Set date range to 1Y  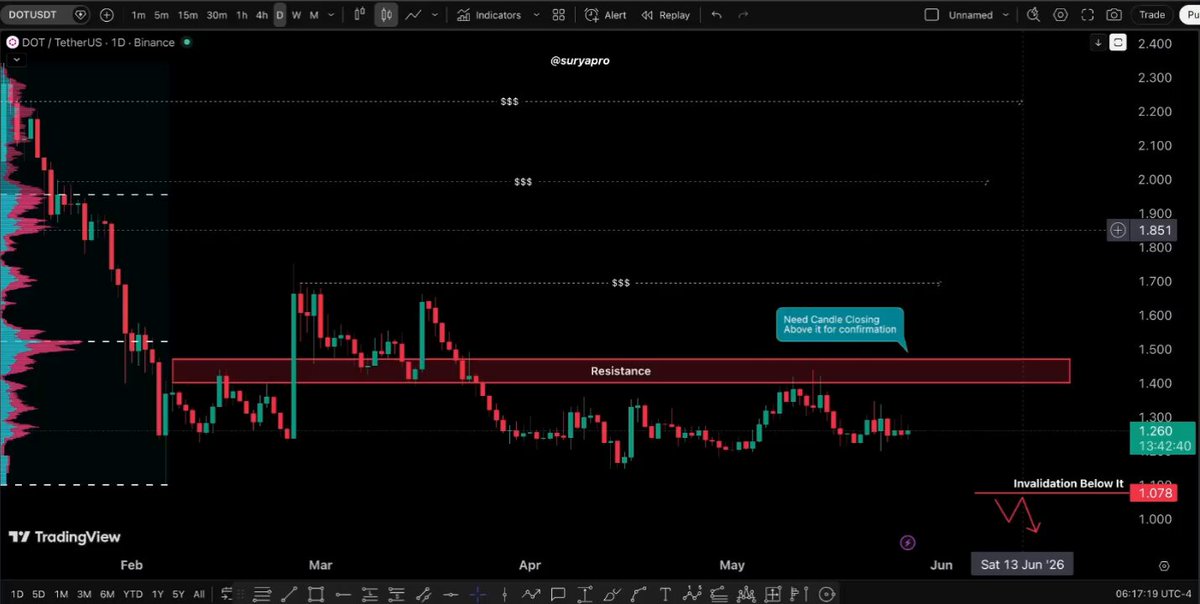point(158,593)
